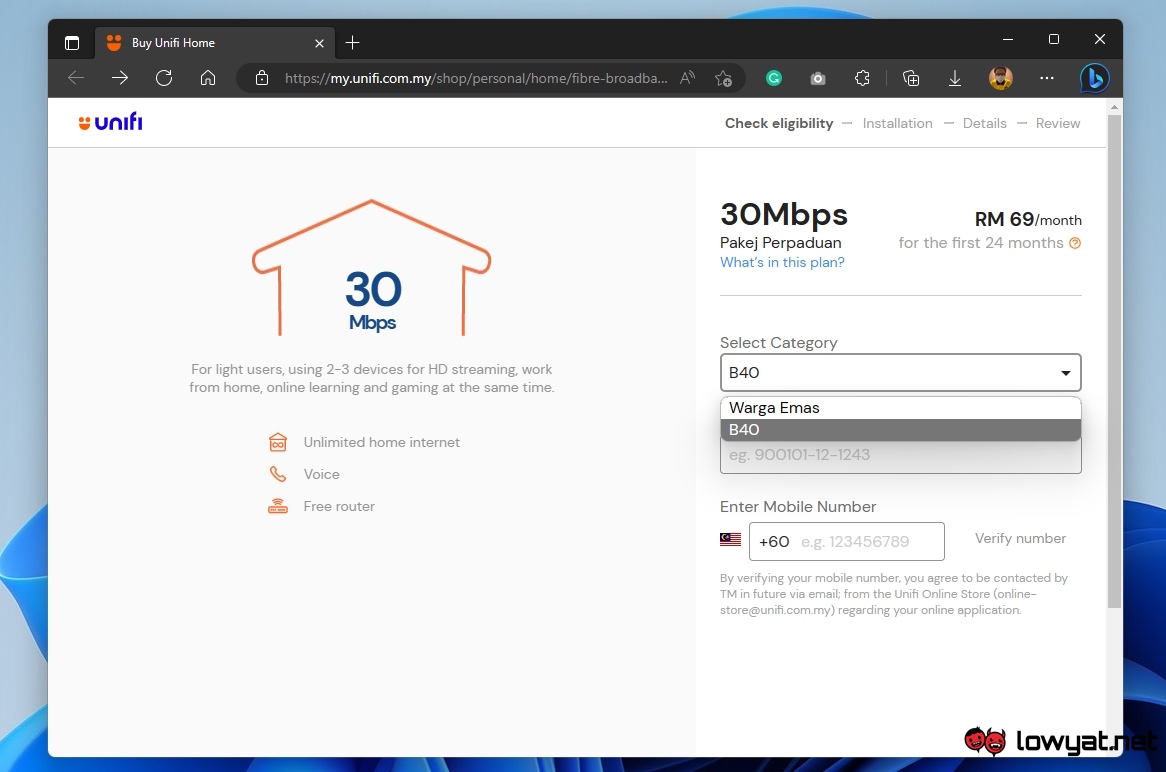The image size is (1166, 772).
Task: Choose Warga Emas option
Action: pyautogui.click(x=900, y=408)
